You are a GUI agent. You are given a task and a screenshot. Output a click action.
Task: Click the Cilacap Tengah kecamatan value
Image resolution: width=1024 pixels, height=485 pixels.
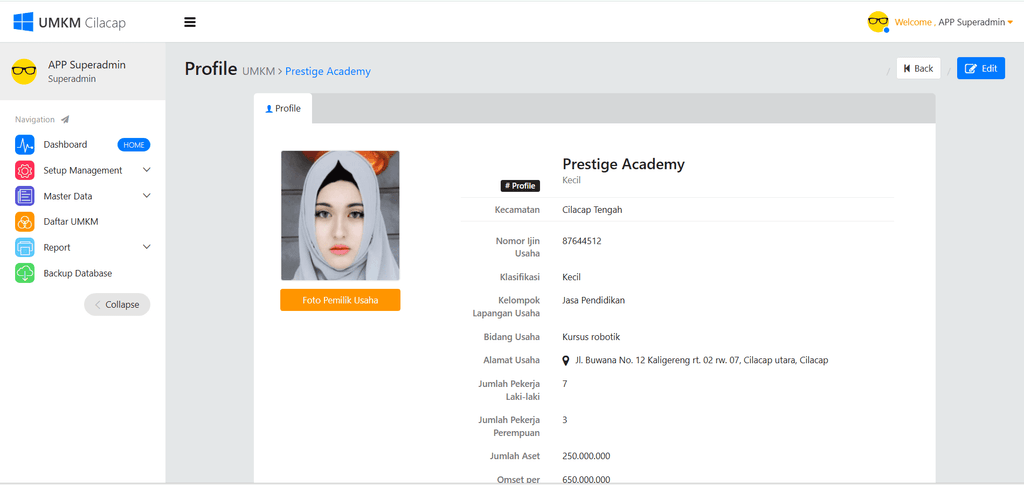[x=592, y=210]
